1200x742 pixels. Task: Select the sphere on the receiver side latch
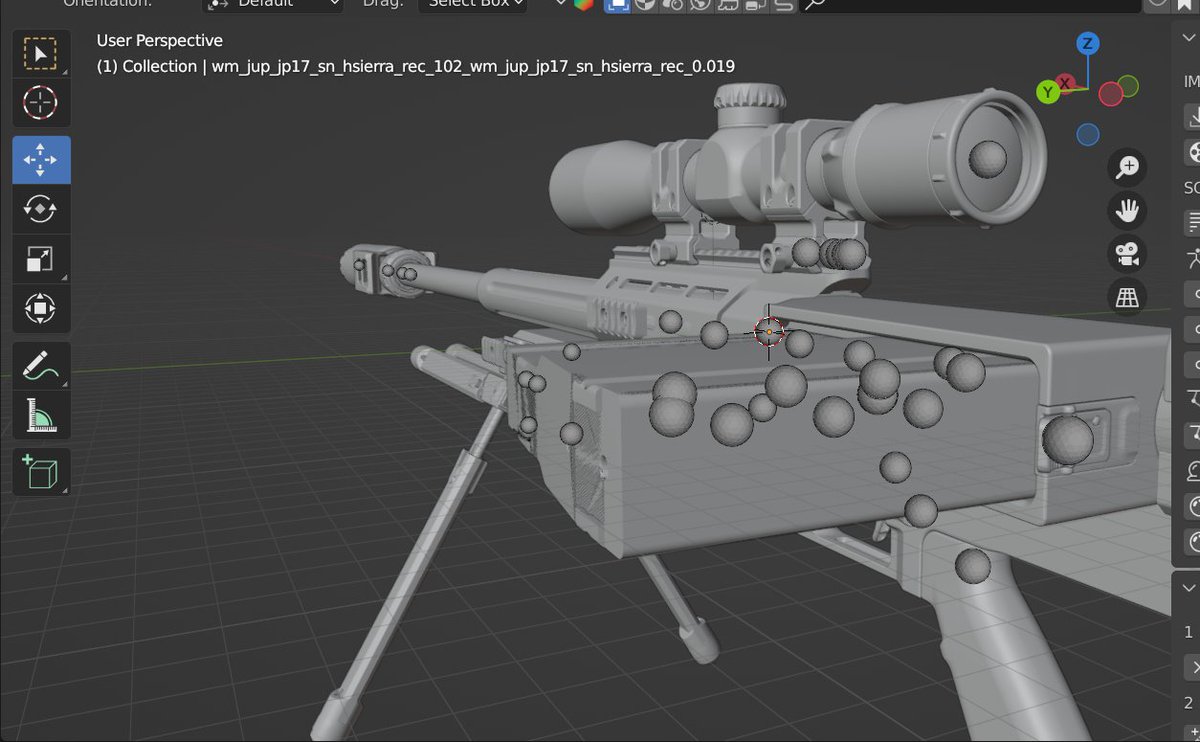1067,440
